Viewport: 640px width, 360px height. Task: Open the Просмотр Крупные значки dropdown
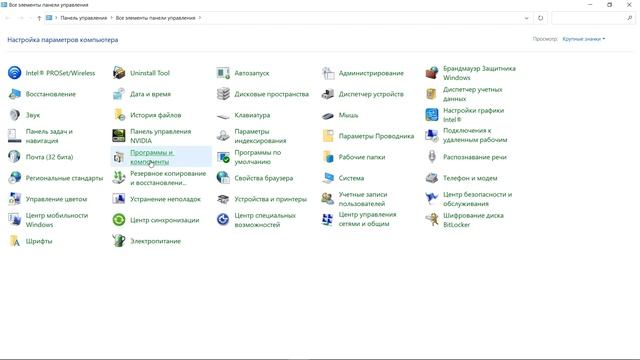[x=584, y=39]
